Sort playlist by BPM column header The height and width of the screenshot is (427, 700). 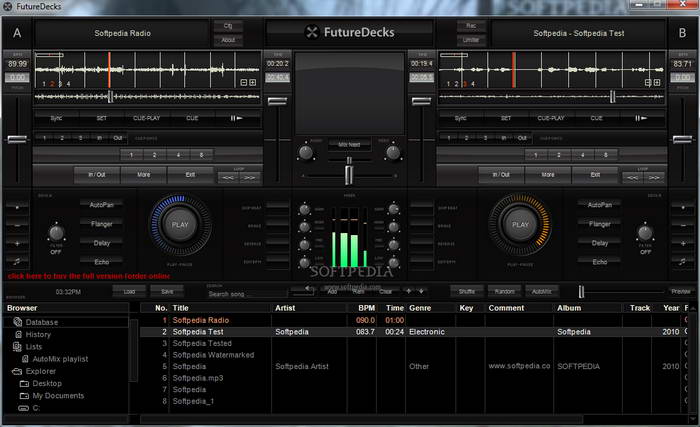point(362,308)
